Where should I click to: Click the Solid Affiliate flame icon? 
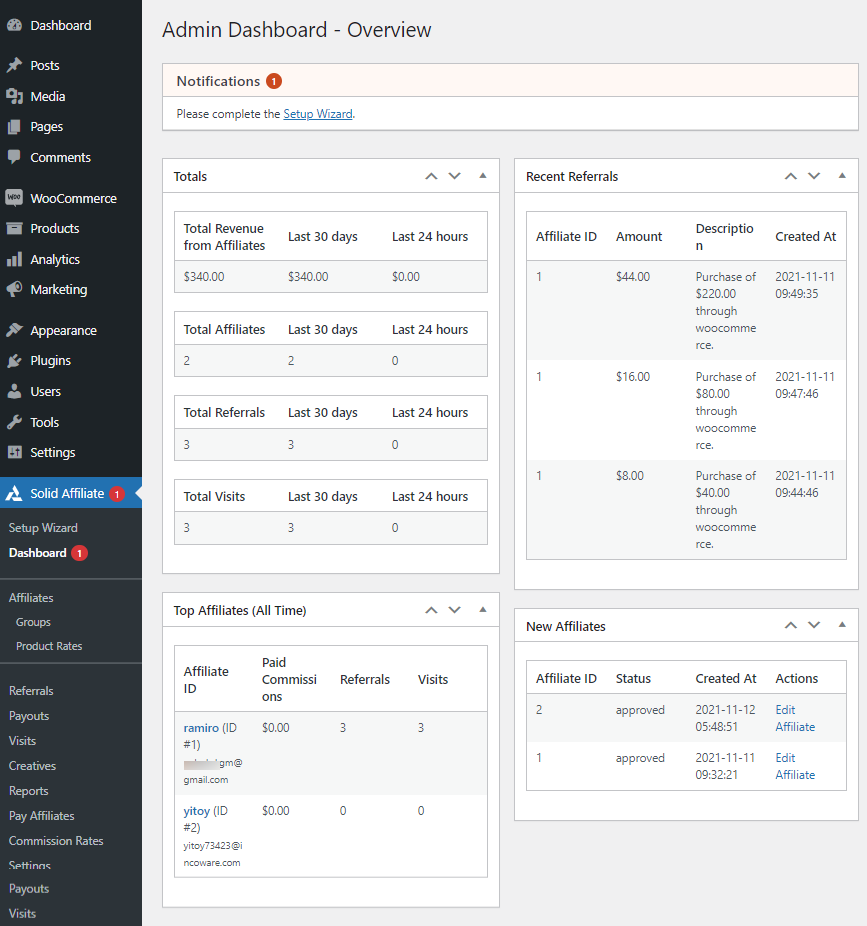point(16,493)
